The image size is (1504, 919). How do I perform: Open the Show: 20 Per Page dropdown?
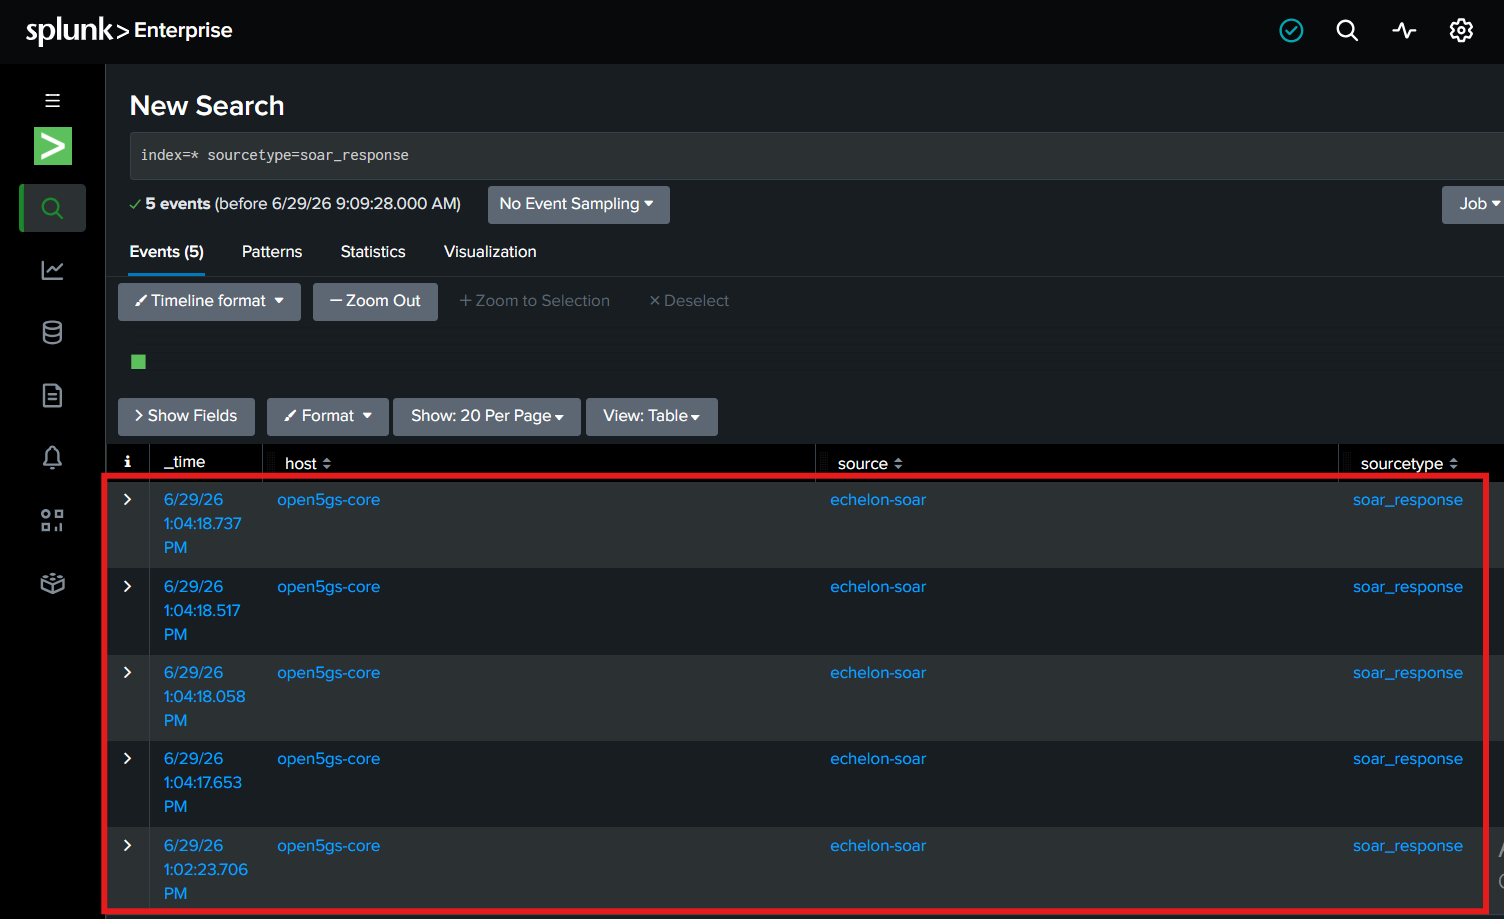pos(487,416)
